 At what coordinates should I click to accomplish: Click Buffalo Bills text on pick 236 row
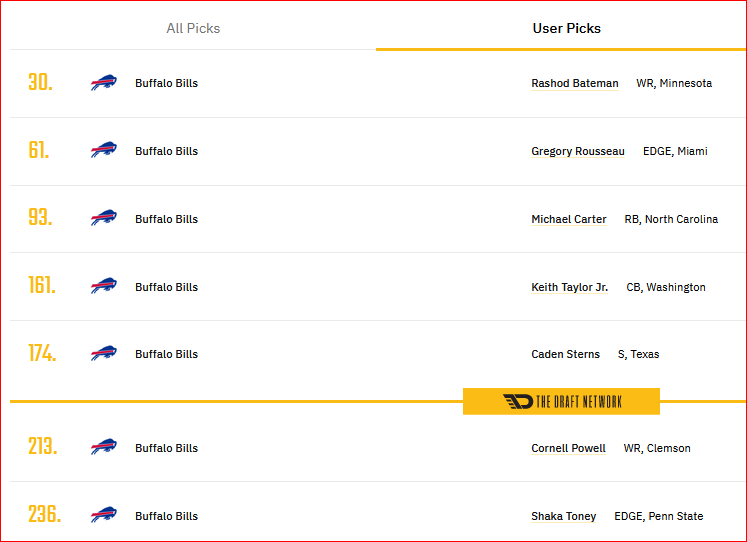166,516
